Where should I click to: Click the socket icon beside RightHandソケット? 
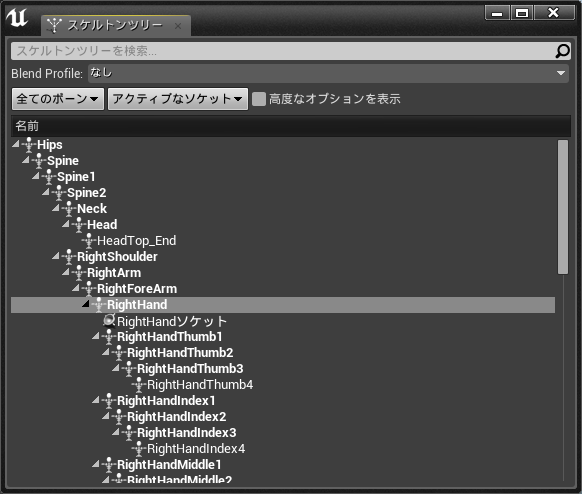pyautogui.click(x=109, y=320)
